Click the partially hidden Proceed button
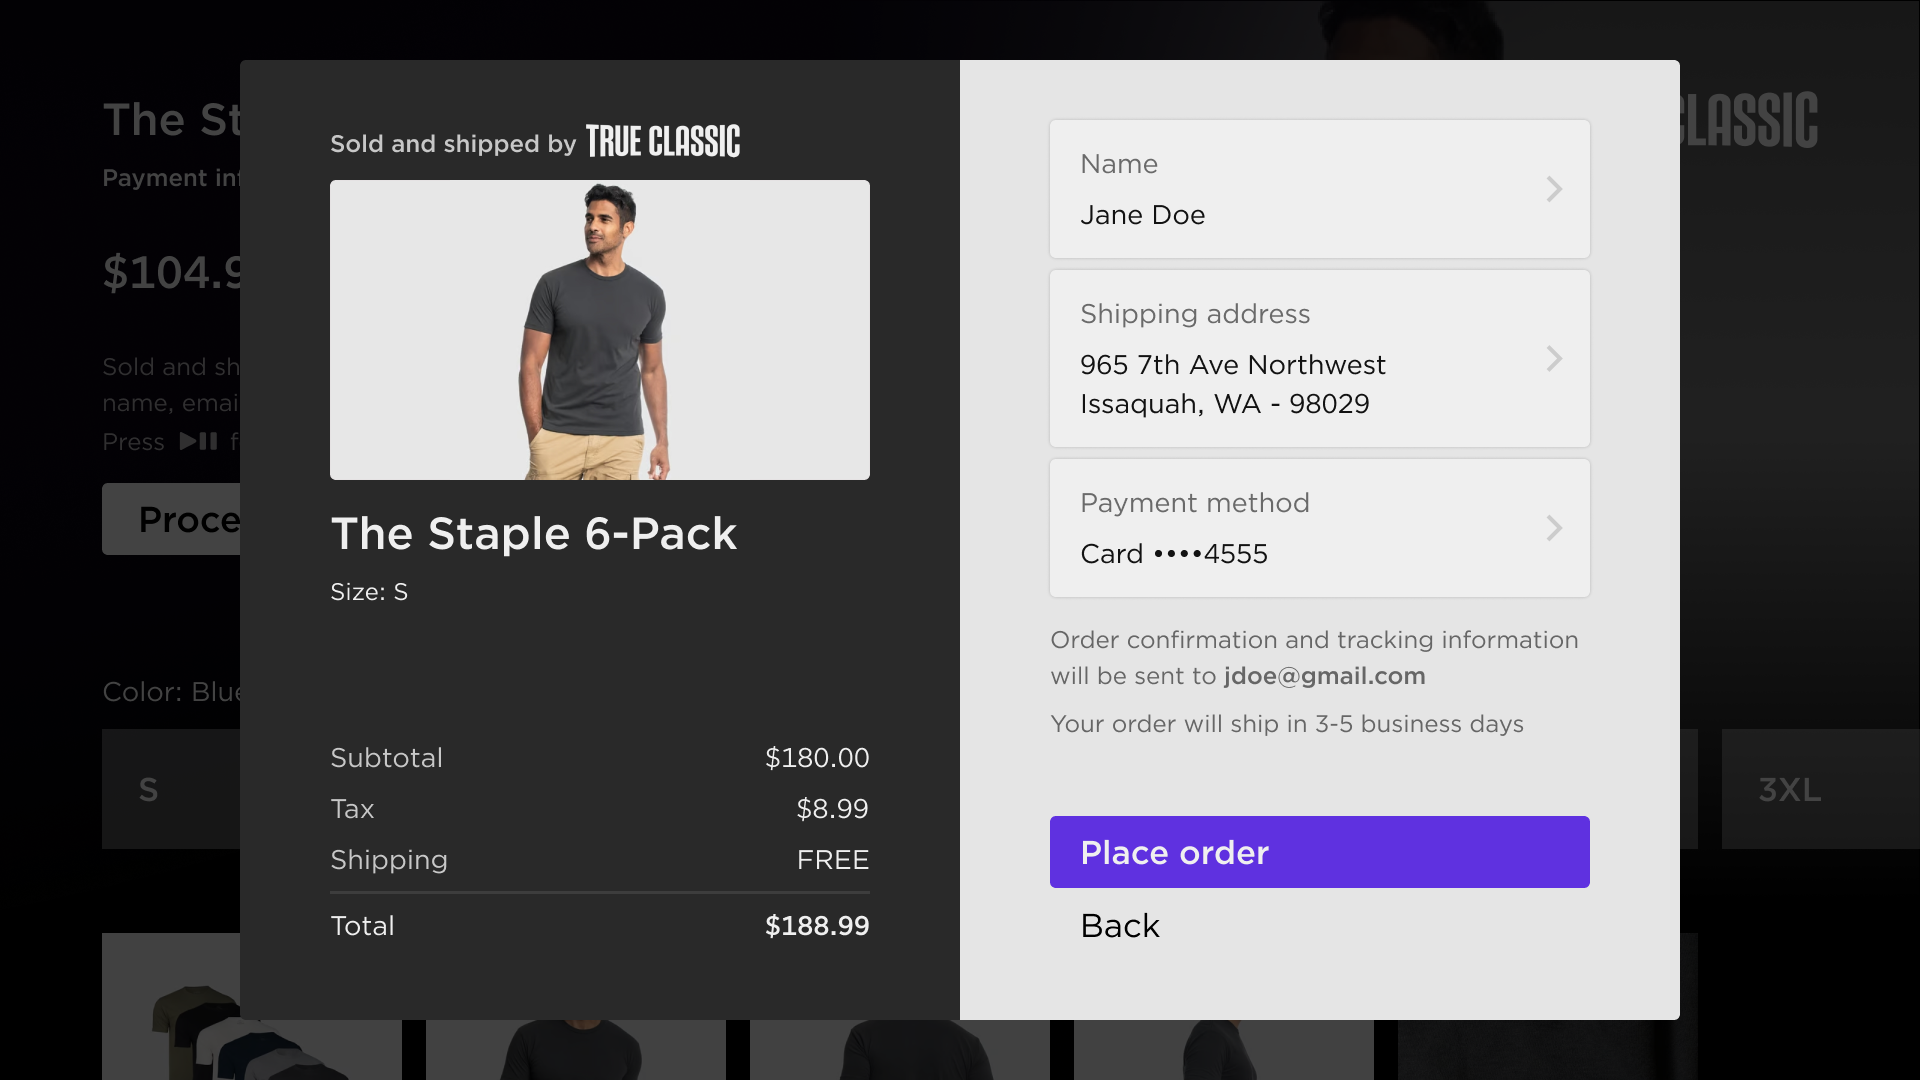 pyautogui.click(x=172, y=519)
